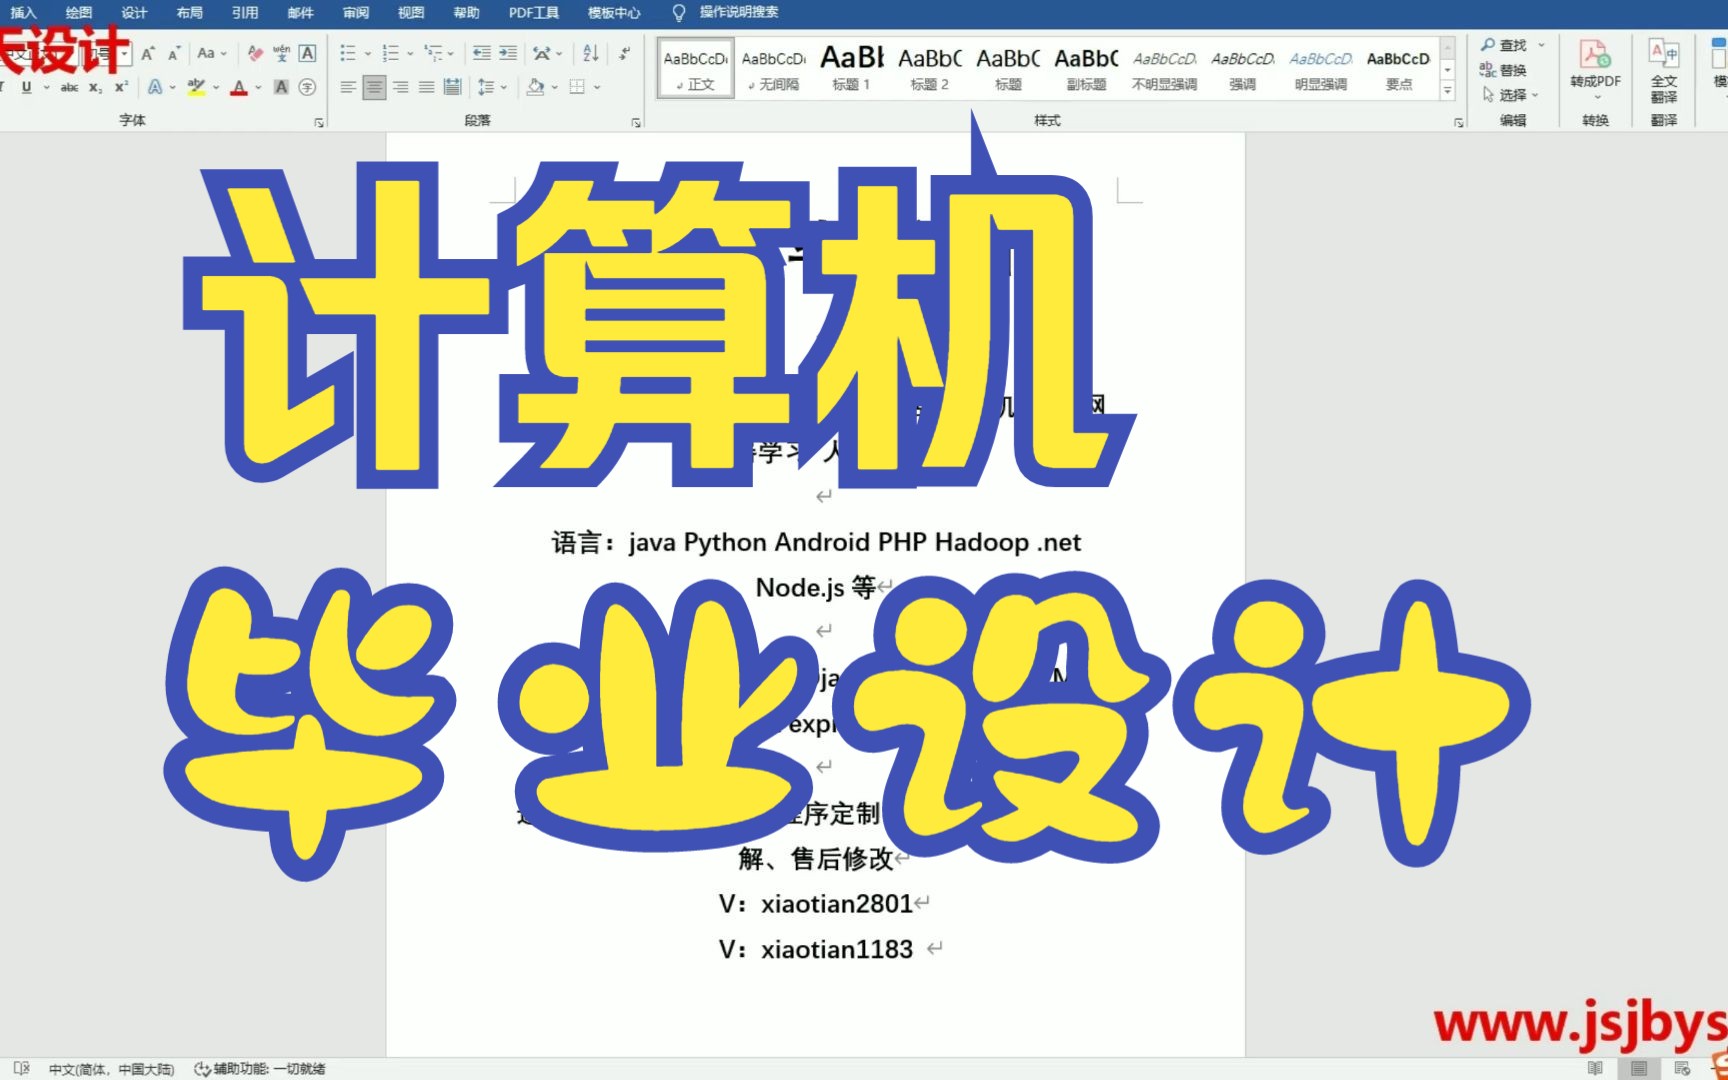The image size is (1728, 1080).
Task: Switch to print layout view in status bar
Action: (x=1638, y=1068)
